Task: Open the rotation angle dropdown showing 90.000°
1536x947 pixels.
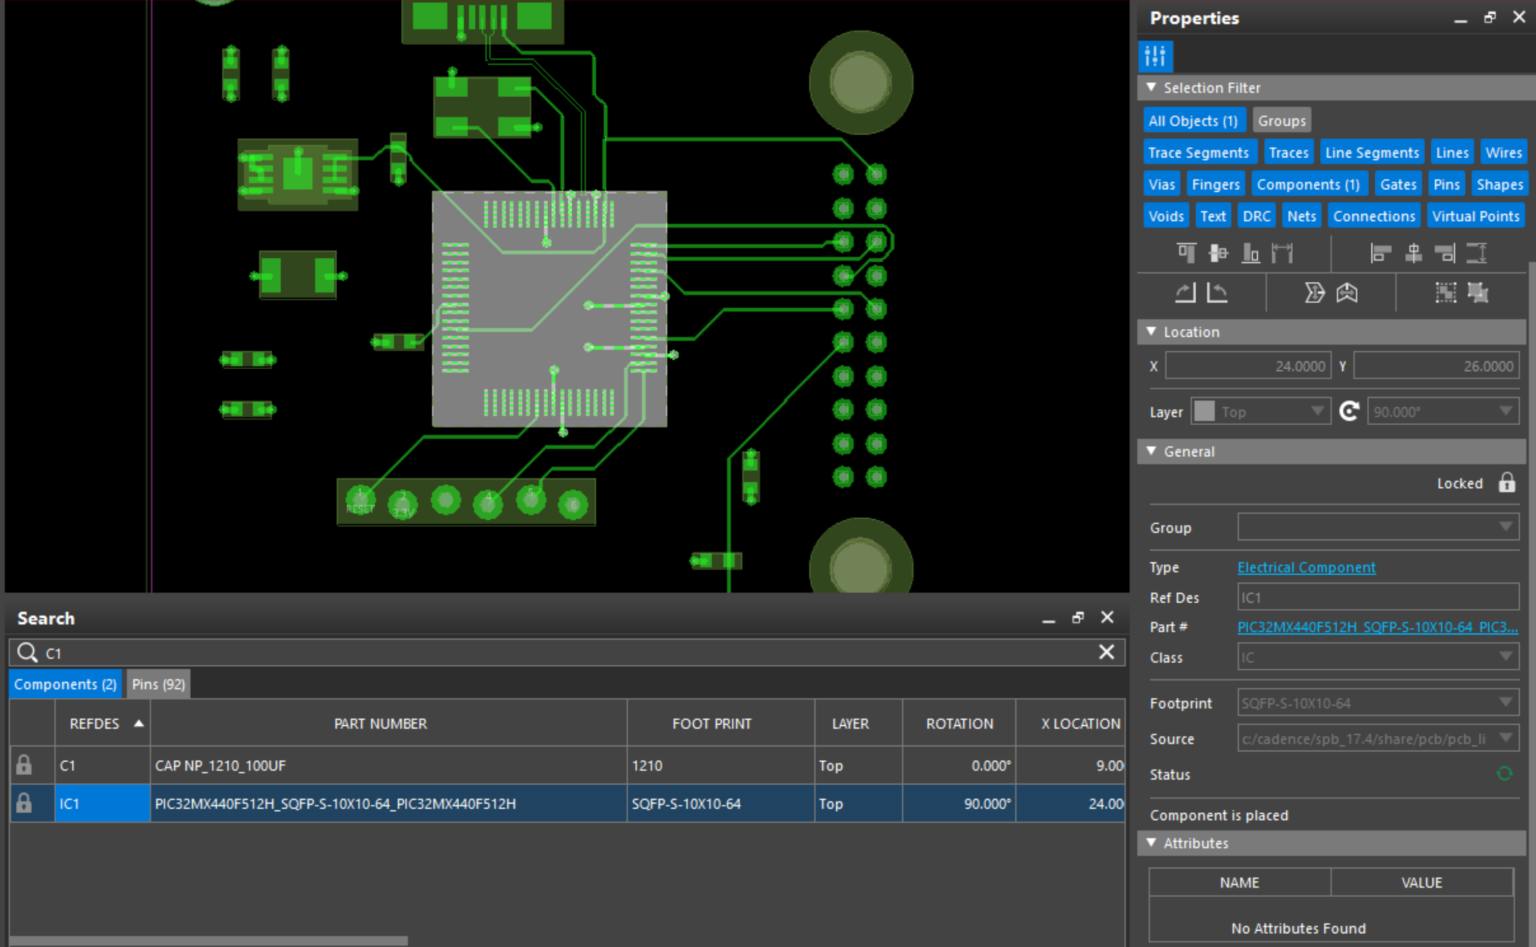Action: [x=1505, y=410]
